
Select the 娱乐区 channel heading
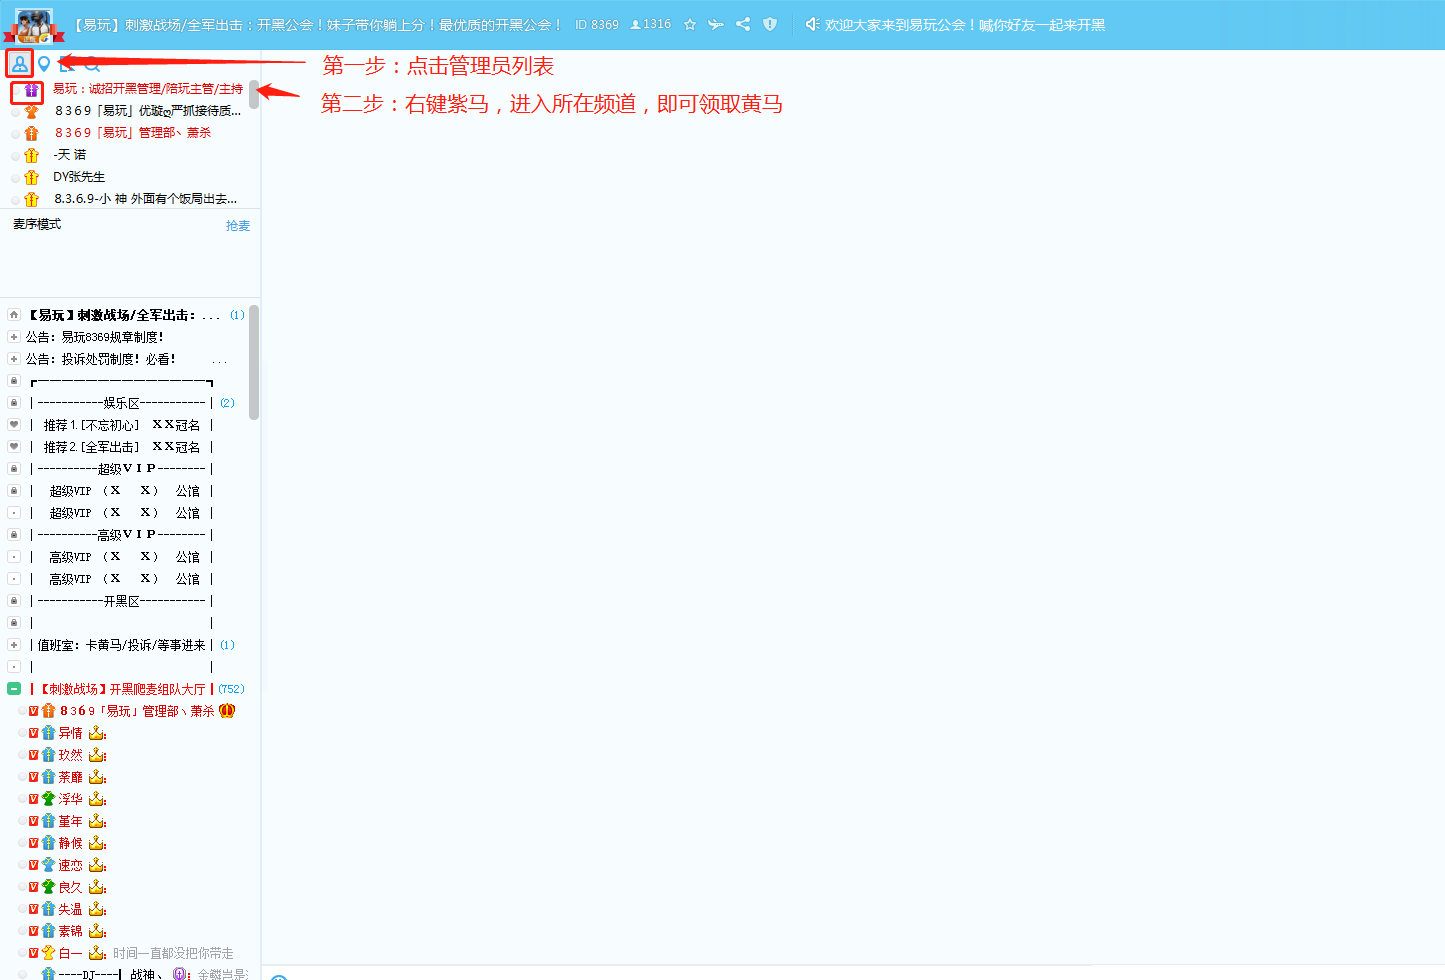[x=120, y=403]
